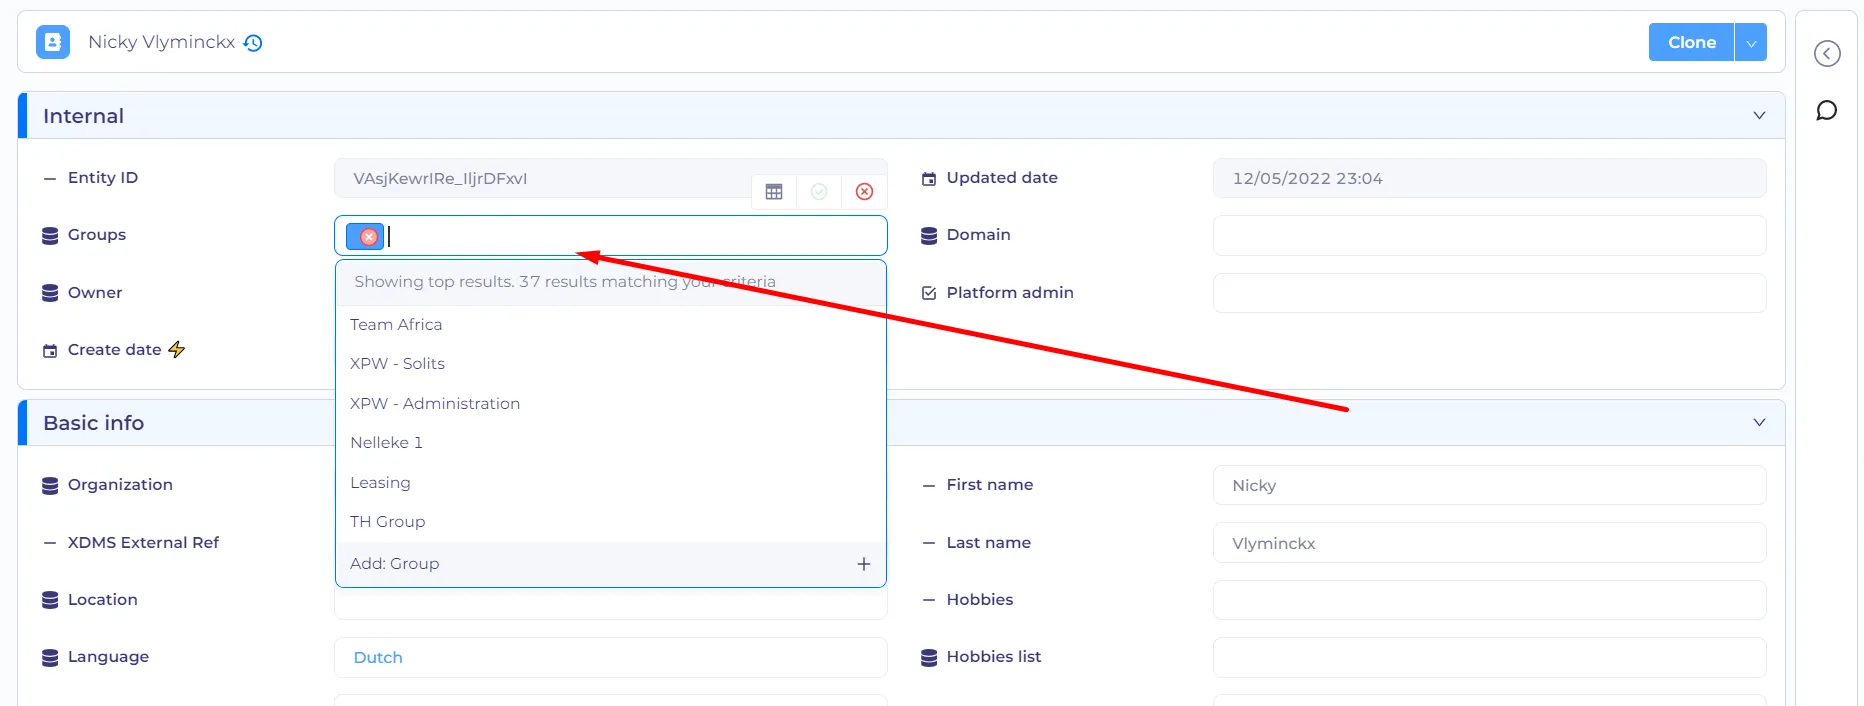Click the Platform admin field
This screenshot has height=706, width=1864.
pos(1490,293)
